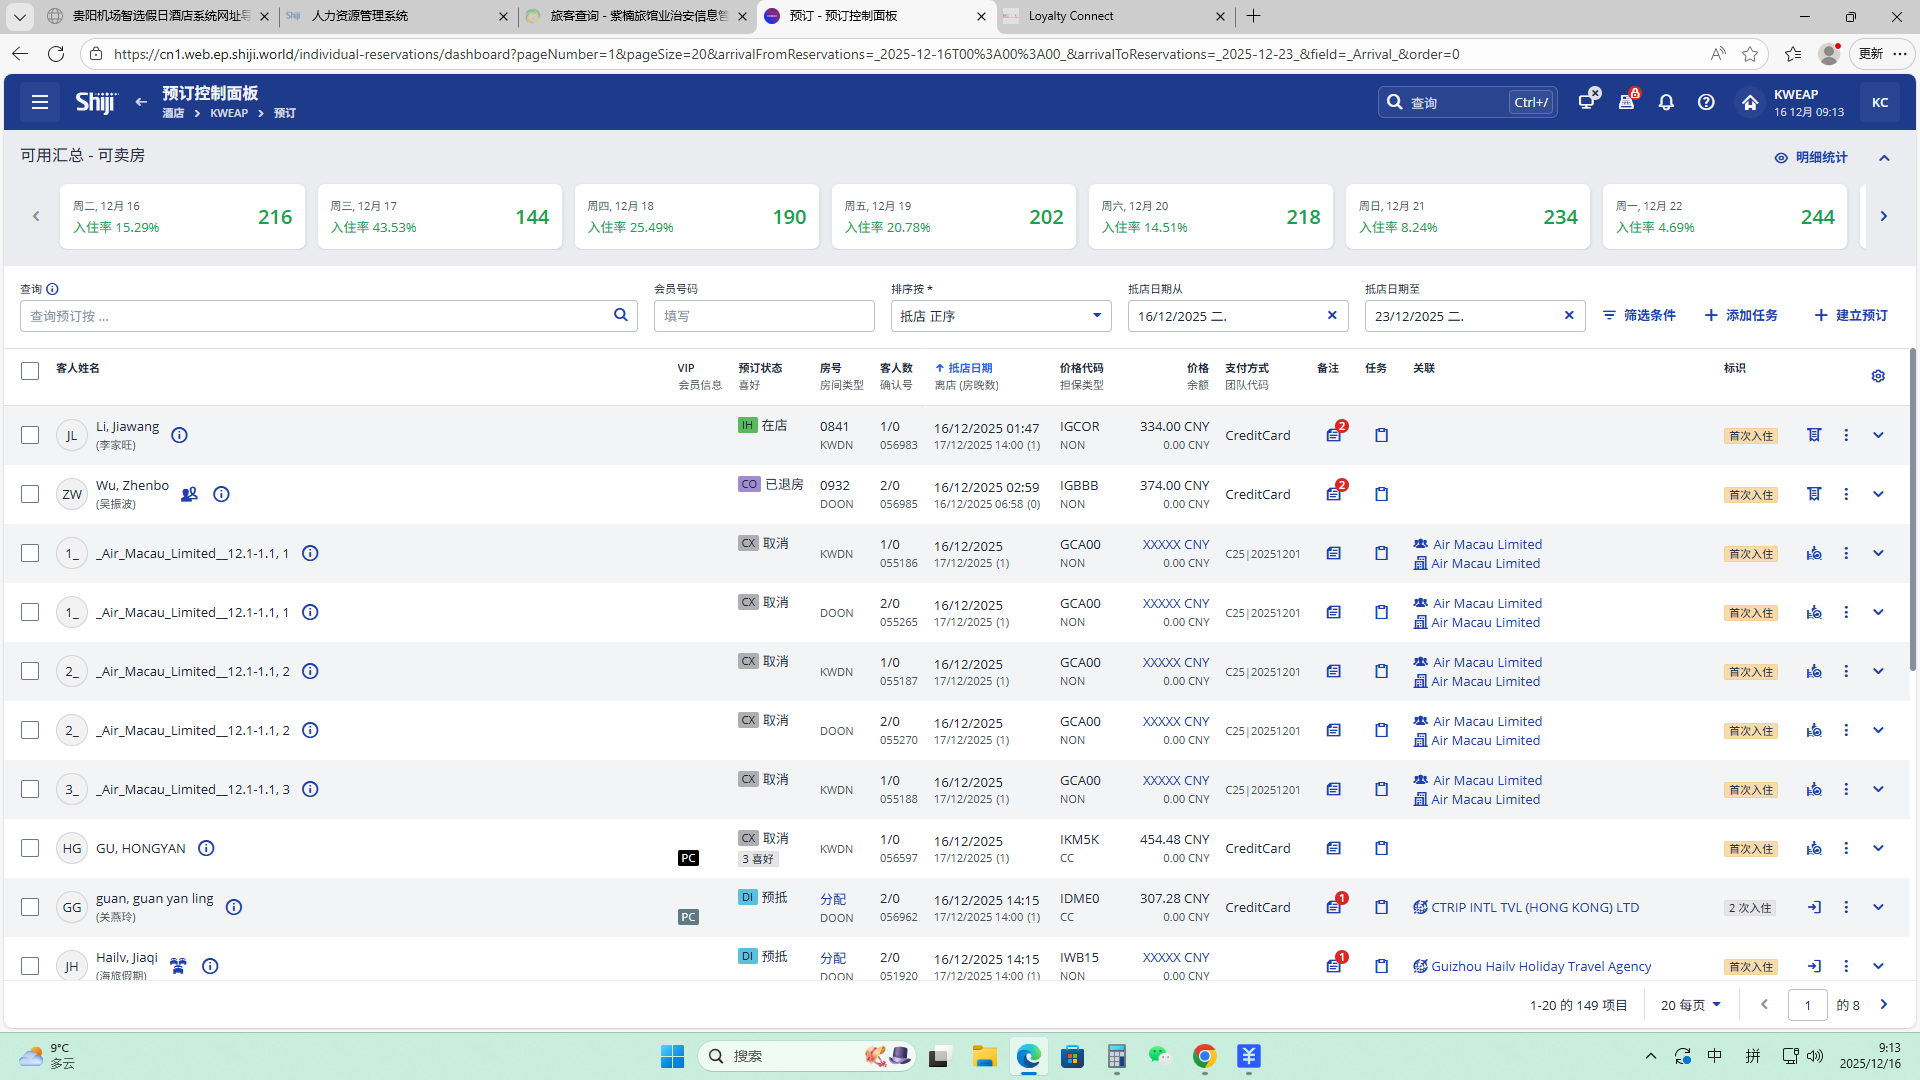The image size is (1920, 1080).
Task: Open table column settings gear
Action: [1878, 376]
